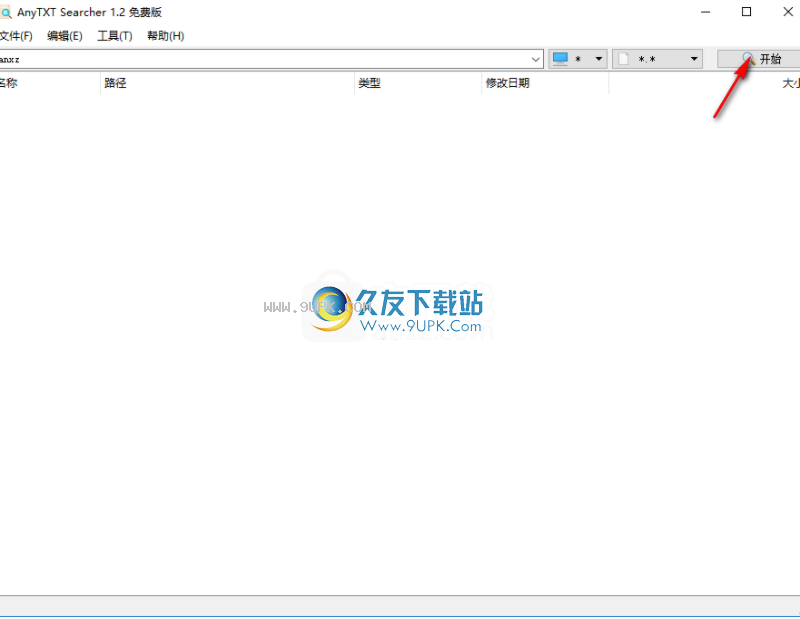Open the drive selection dropdown
This screenshot has width=800, height=619.
click(x=578, y=59)
